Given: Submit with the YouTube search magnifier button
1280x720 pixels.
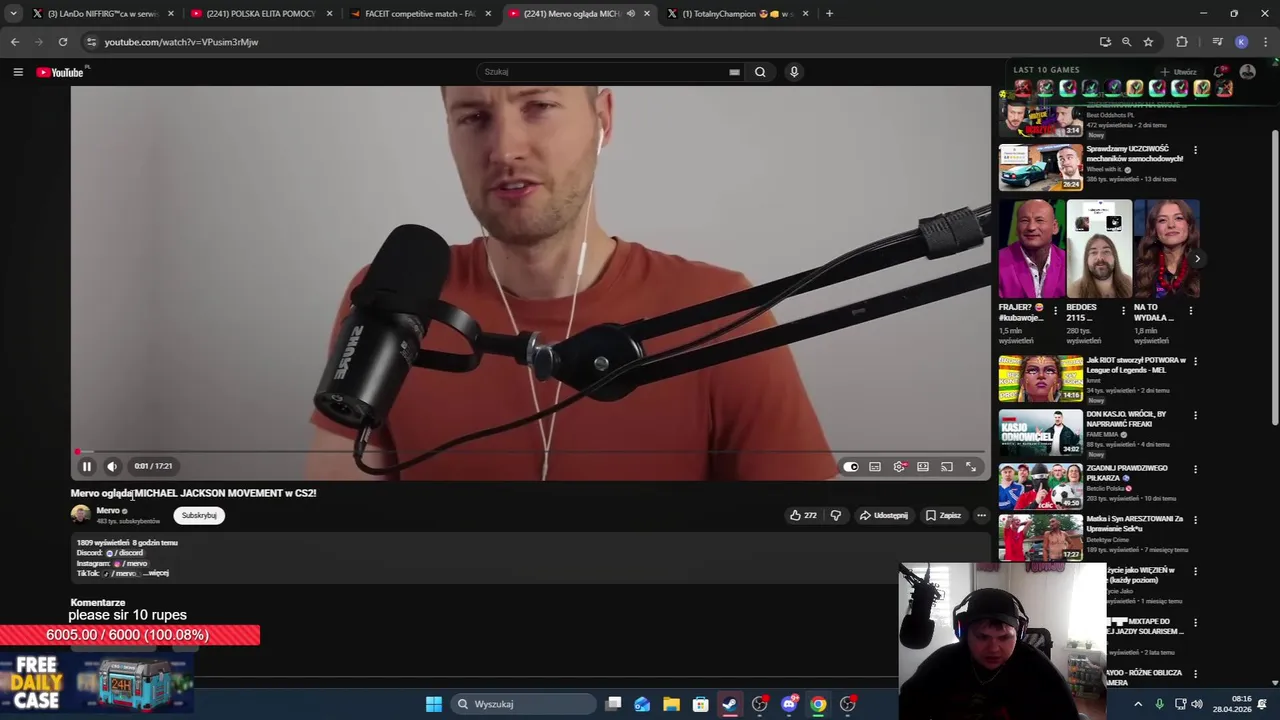Looking at the screenshot, I should point(760,72).
